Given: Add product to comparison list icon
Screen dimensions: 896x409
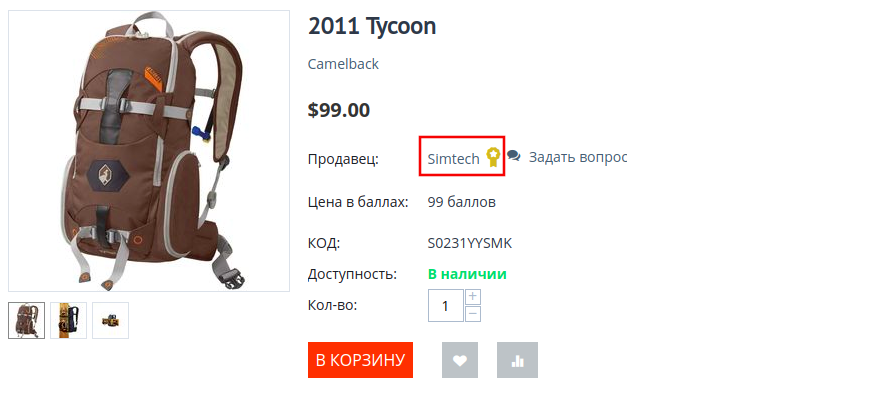Looking at the screenshot, I should 517,360.
